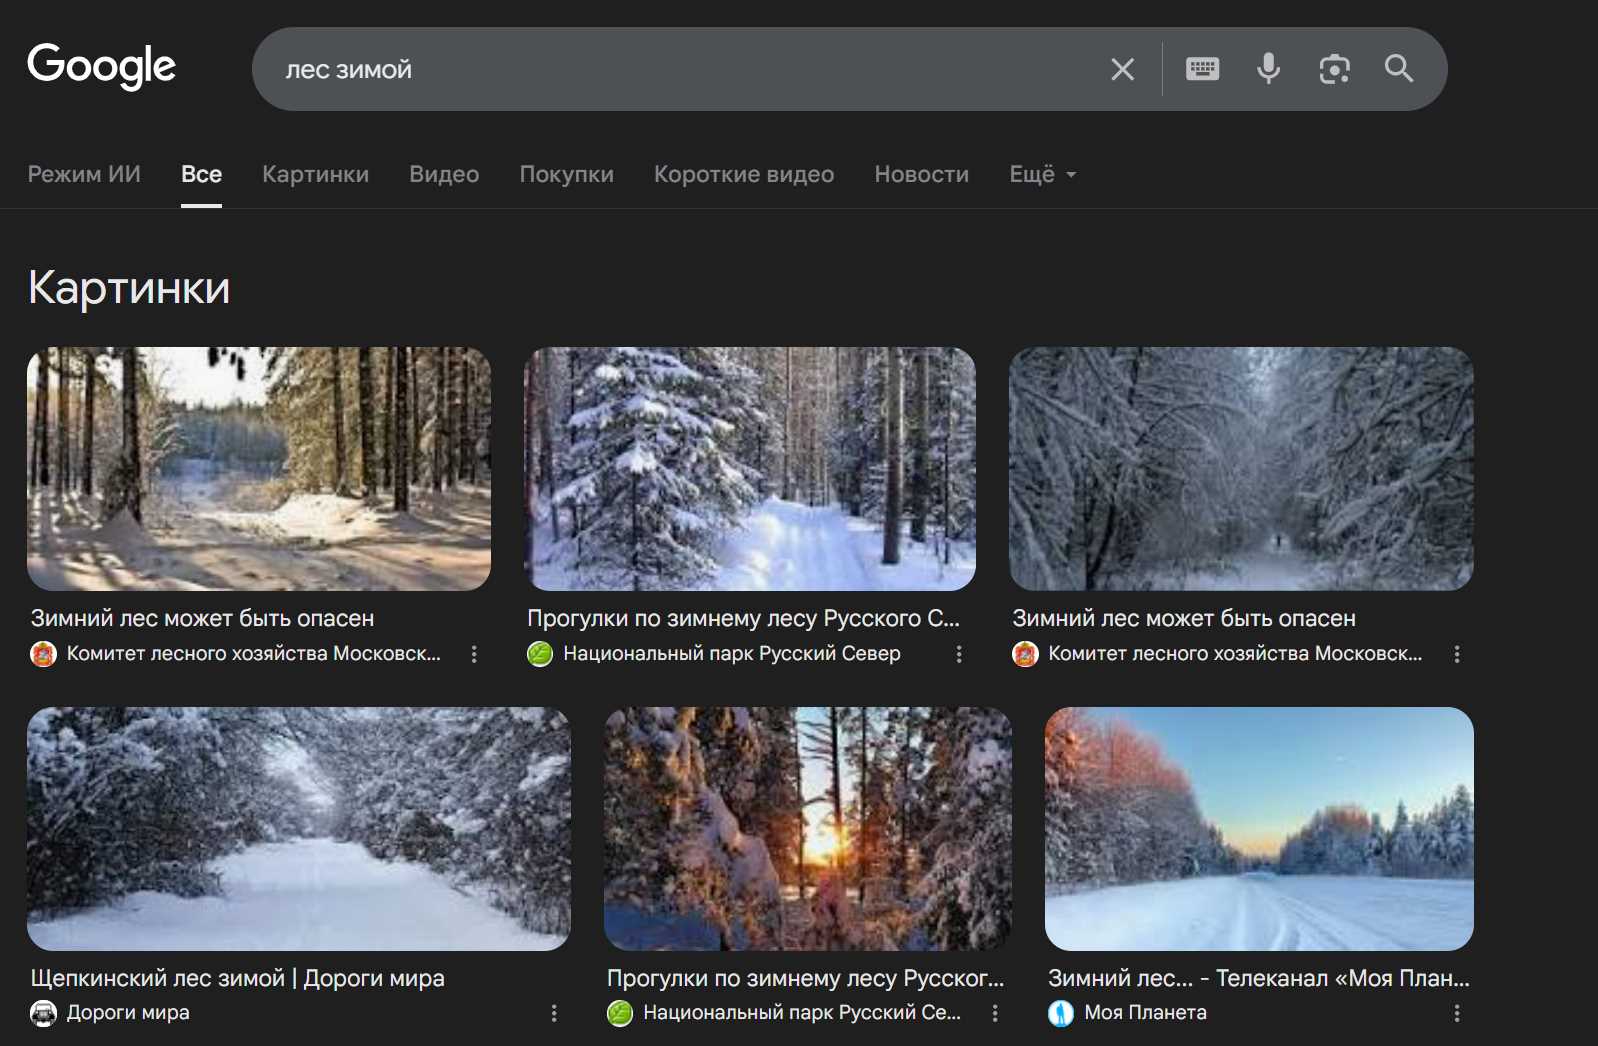Screen dimensions: 1598x1046
Task: Click favicon beside Национальный парк Русский Север
Action: [540, 654]
